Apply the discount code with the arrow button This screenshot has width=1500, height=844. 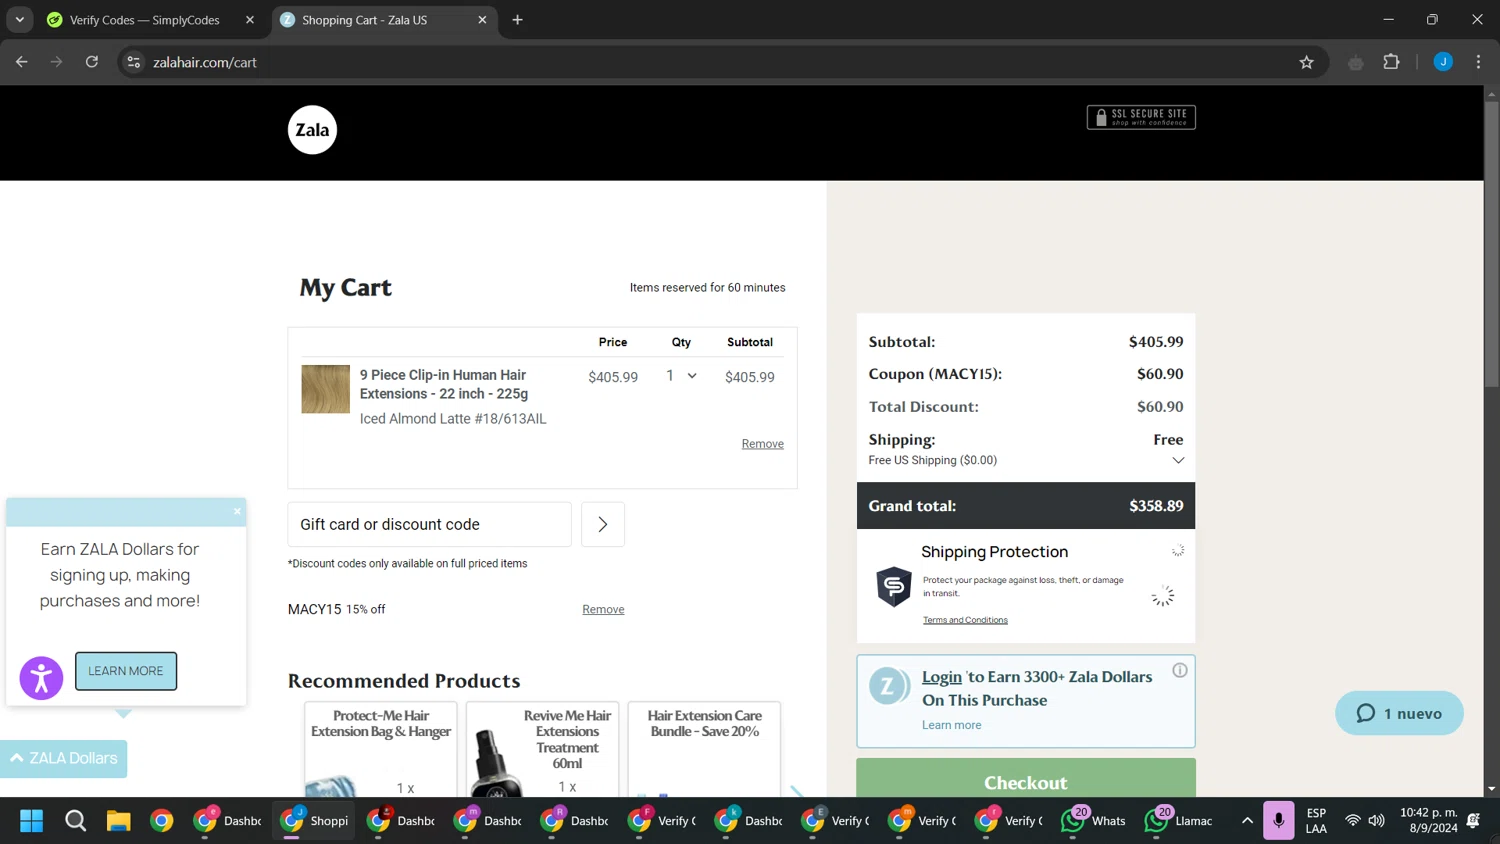[x=603, y=524]
